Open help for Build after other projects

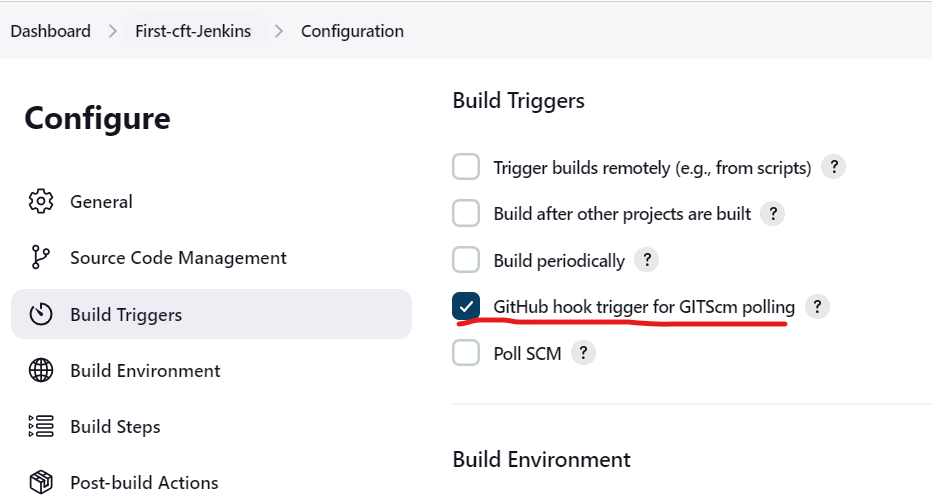point(773,213)
